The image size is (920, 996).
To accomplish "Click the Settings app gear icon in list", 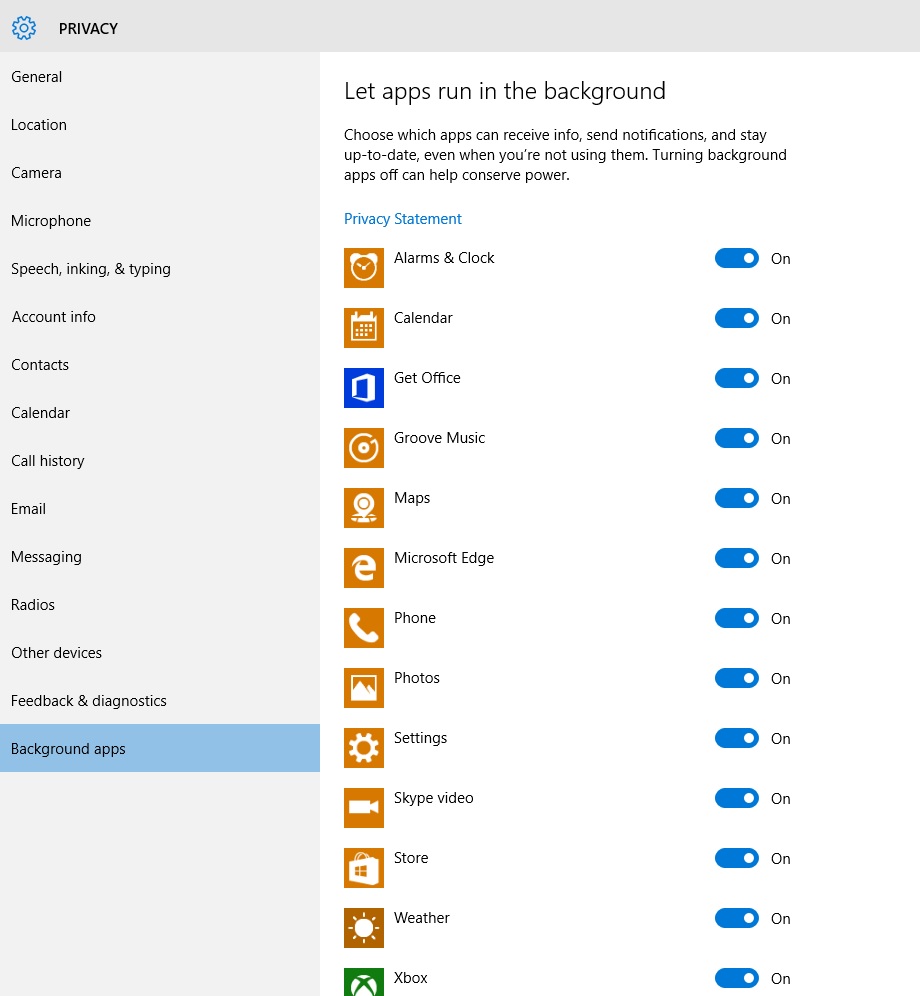I will point(363,748).
